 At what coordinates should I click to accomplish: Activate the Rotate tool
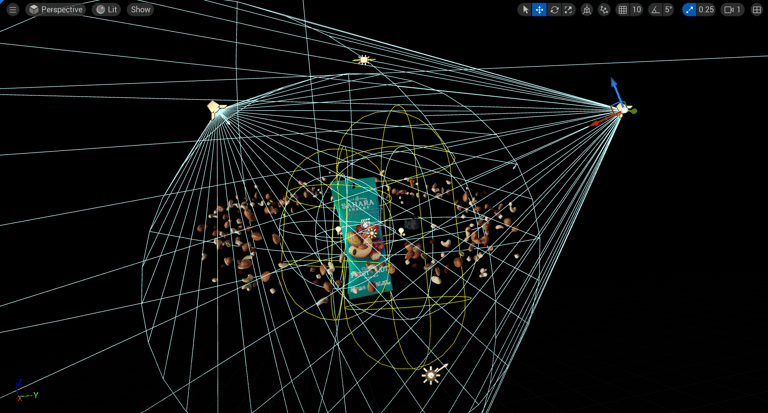[554, 9]
